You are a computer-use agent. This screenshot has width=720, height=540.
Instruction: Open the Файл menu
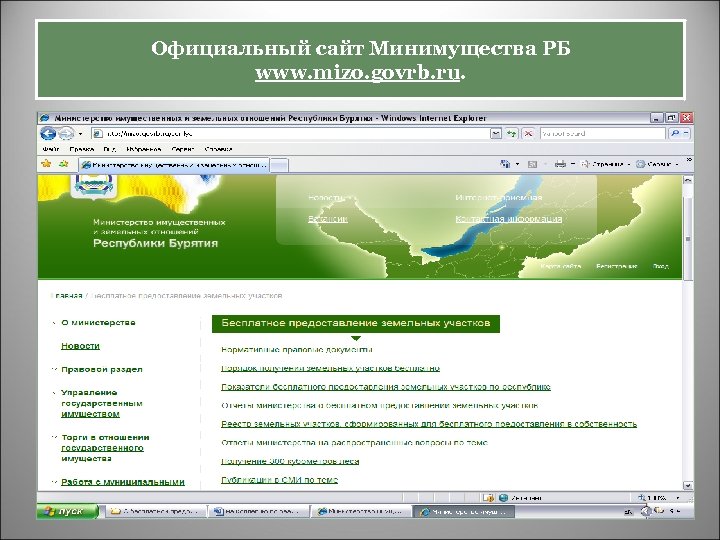tap(51, 149)
